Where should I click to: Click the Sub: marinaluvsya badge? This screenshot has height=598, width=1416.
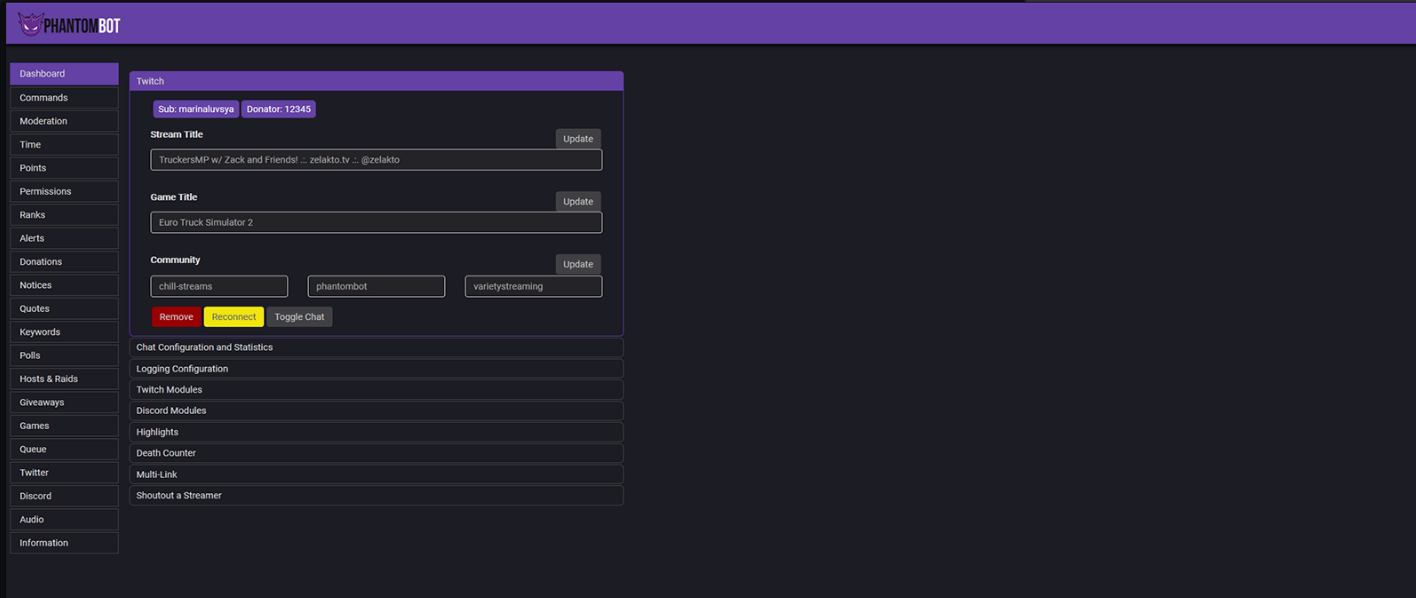coord(196,109)
